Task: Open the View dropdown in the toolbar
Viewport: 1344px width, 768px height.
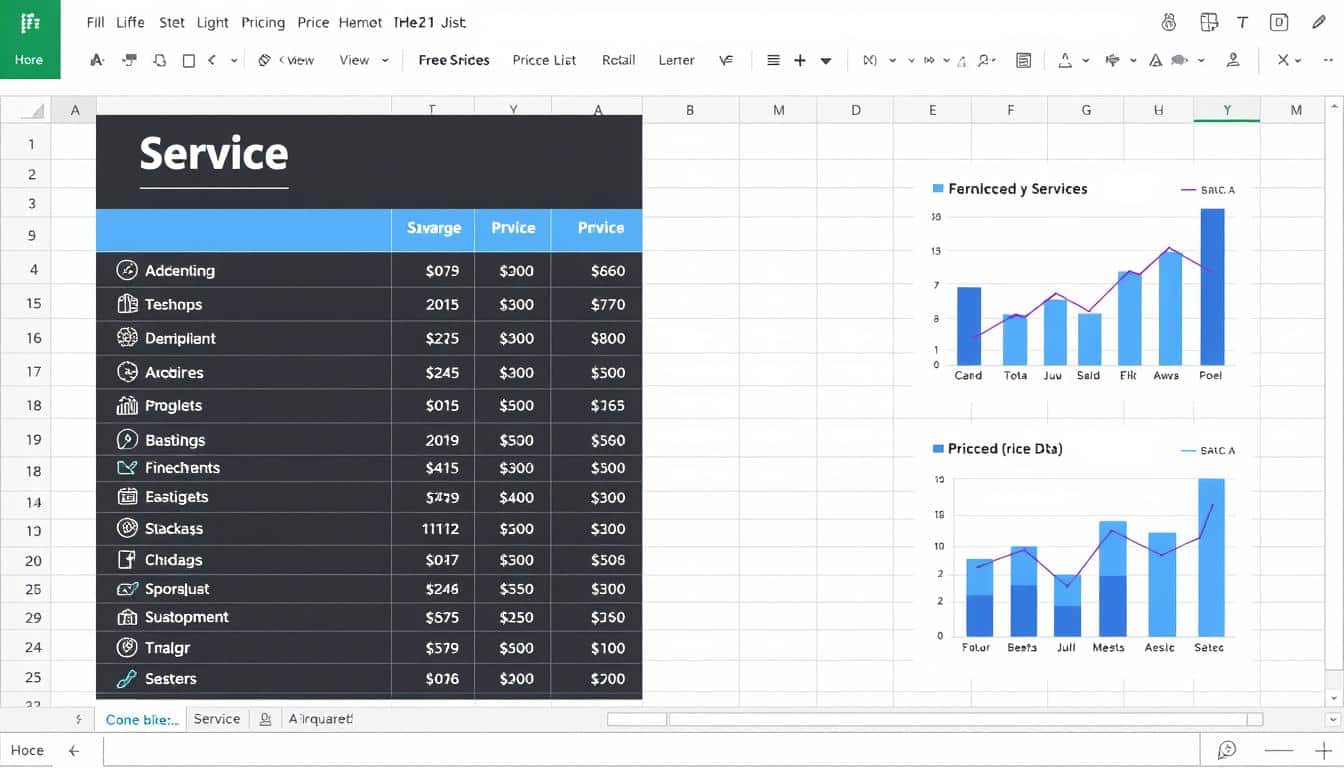Action: [x=364, y=60]
